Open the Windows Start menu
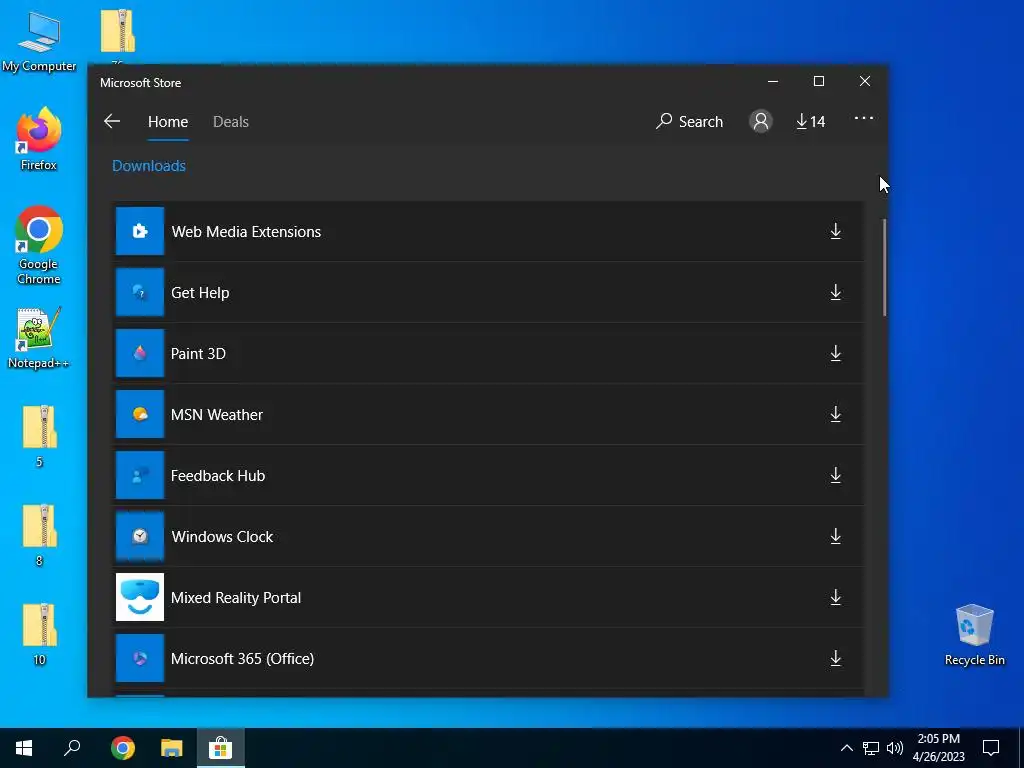Image resolution: width=1024 pixels, height=768 pixels. [x=24, y=748]
